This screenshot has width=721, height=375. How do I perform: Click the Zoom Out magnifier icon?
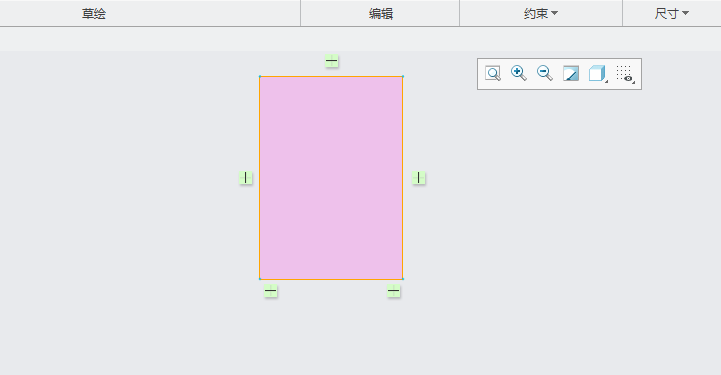[545, 73]
